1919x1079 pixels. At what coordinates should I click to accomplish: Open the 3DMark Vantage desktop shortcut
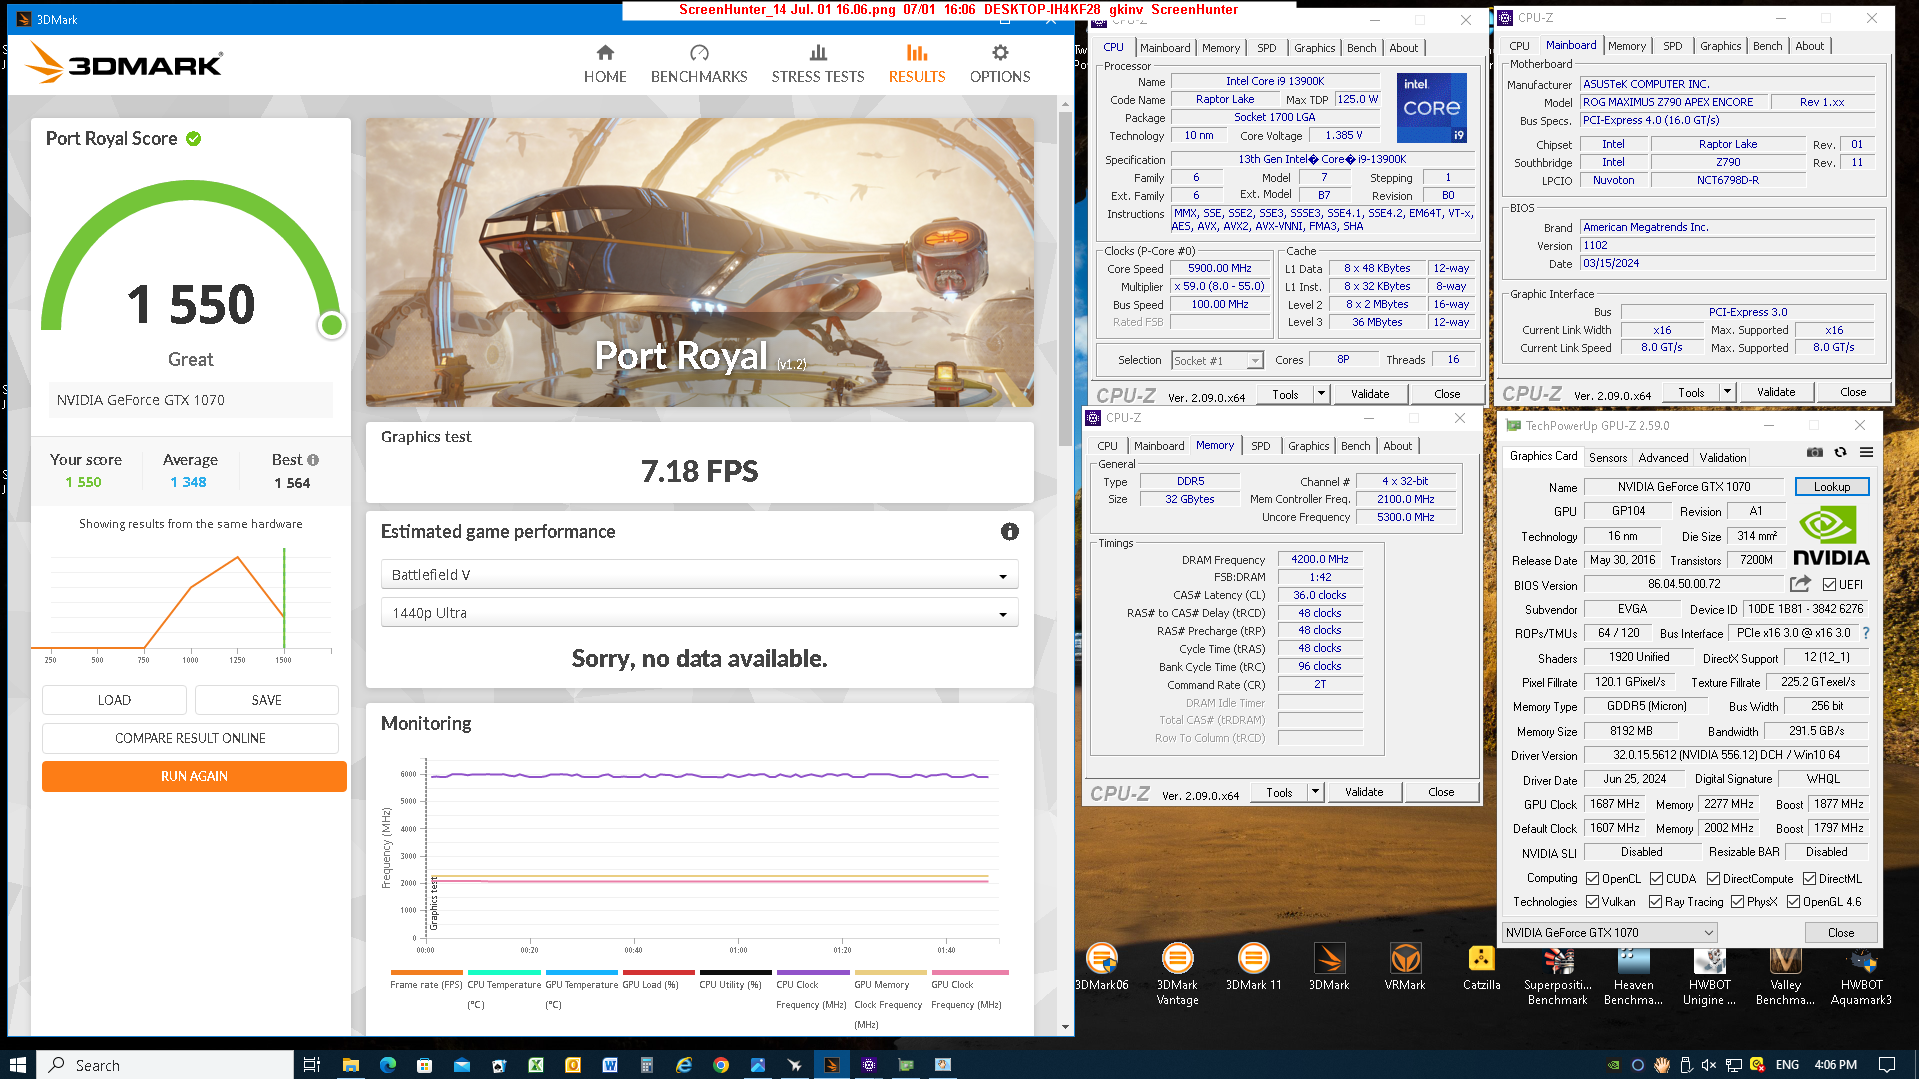click(x=1177, y=975)
